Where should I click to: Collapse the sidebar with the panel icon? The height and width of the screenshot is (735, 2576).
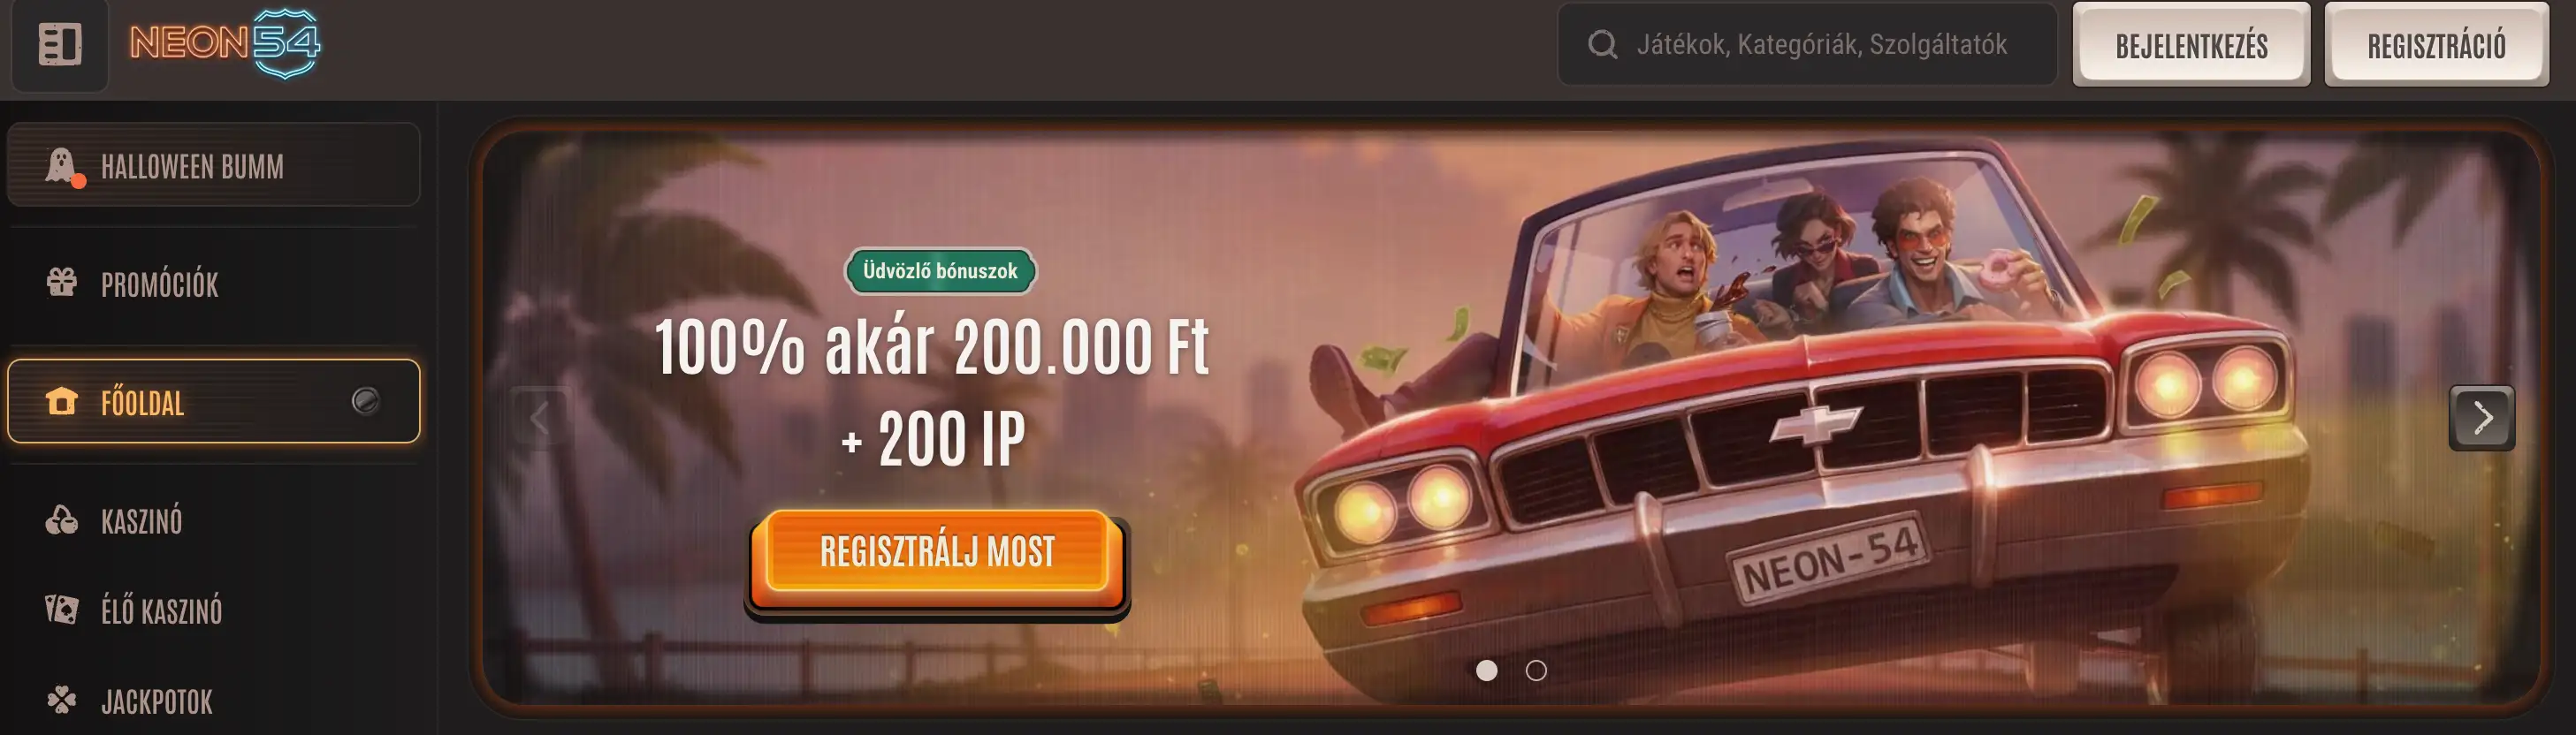60,44
